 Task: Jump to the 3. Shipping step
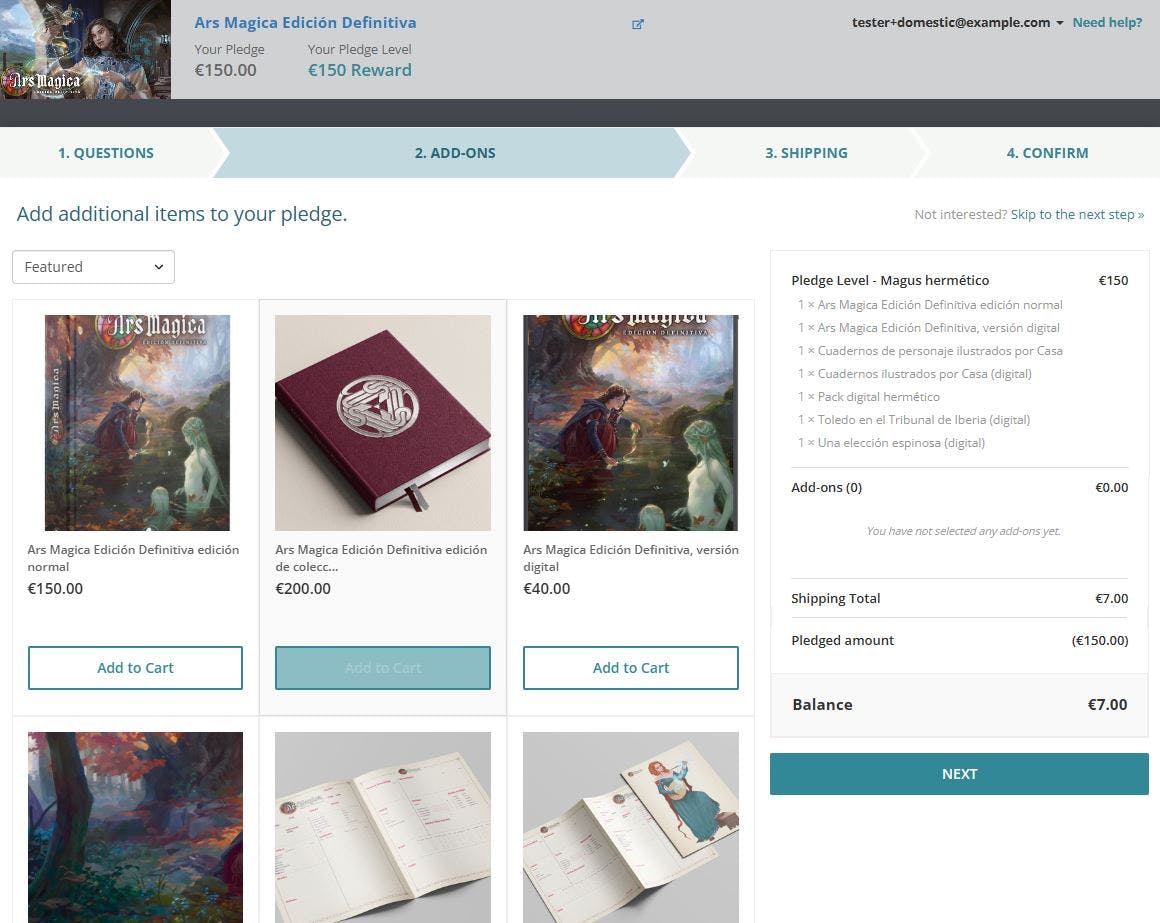806,153
